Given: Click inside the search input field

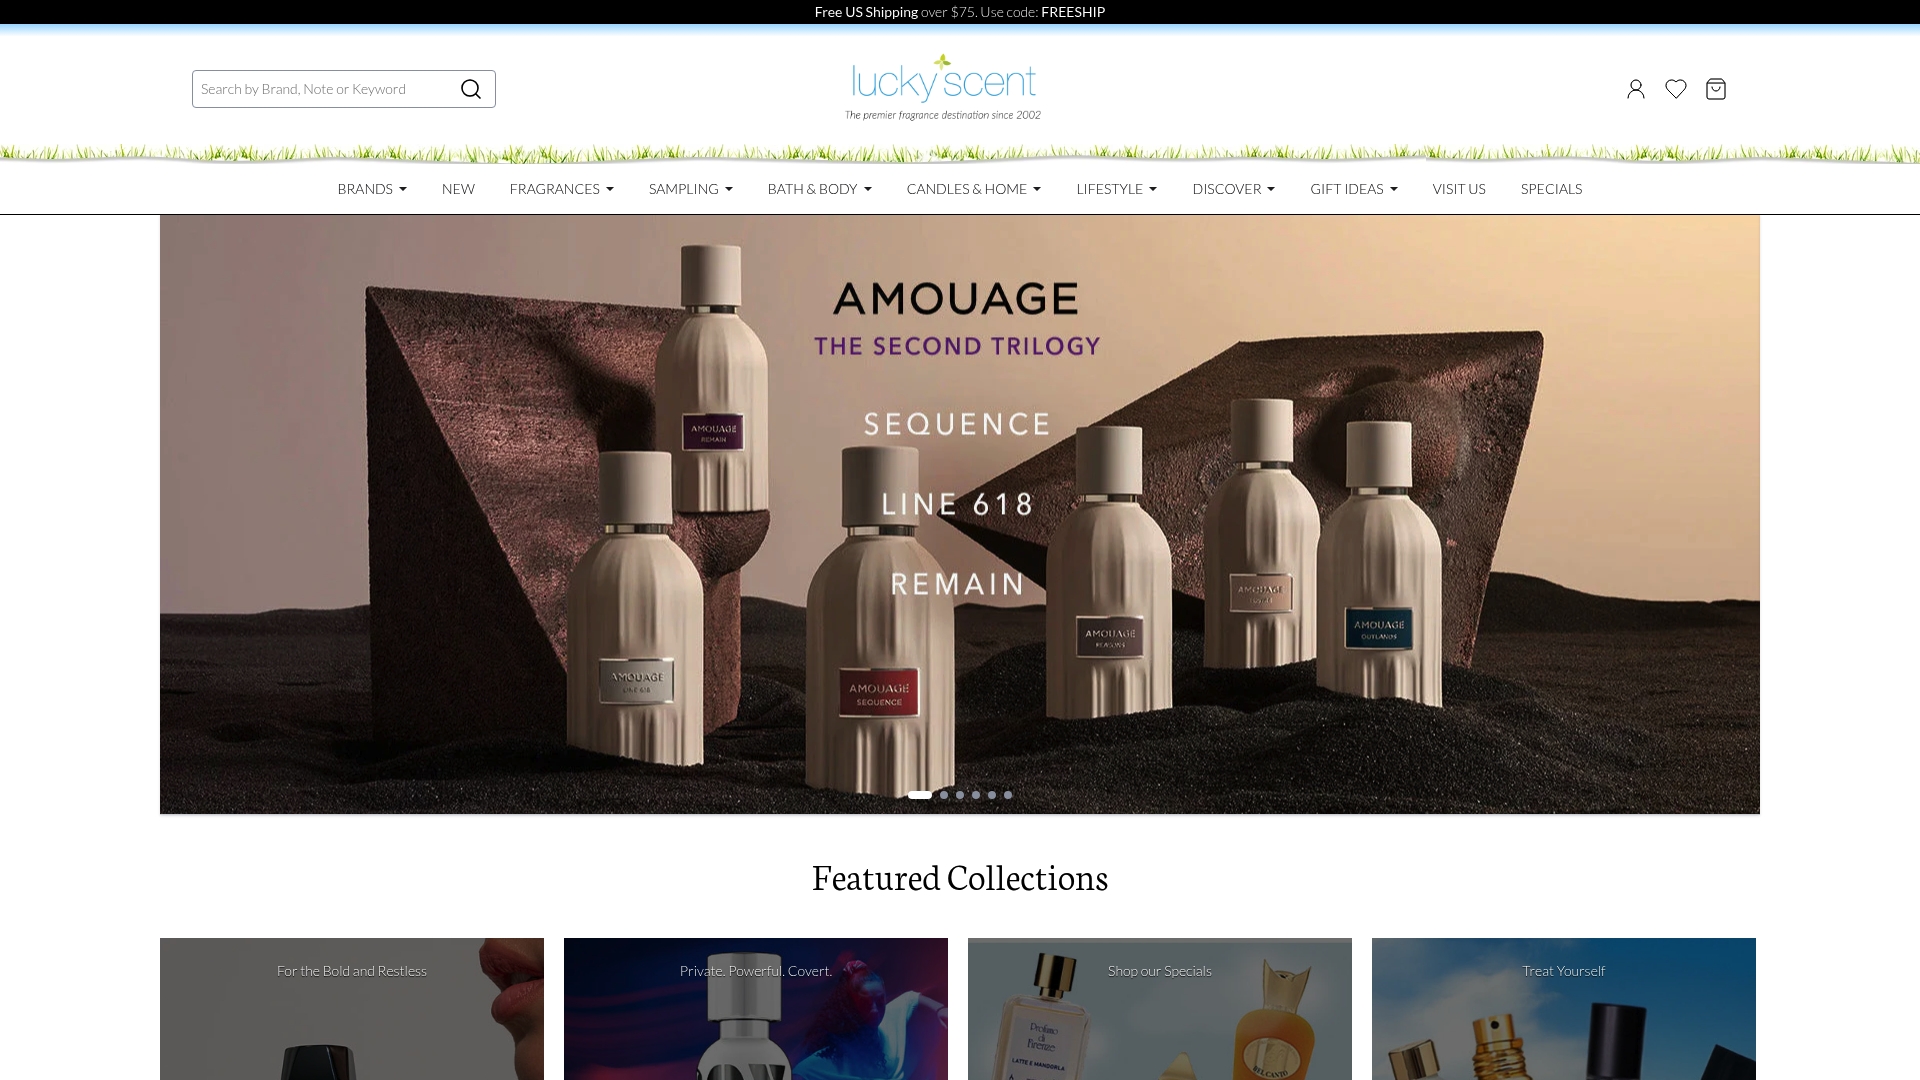Looking at the screenshot, I should pyautogui.click(x=320, y=88).
